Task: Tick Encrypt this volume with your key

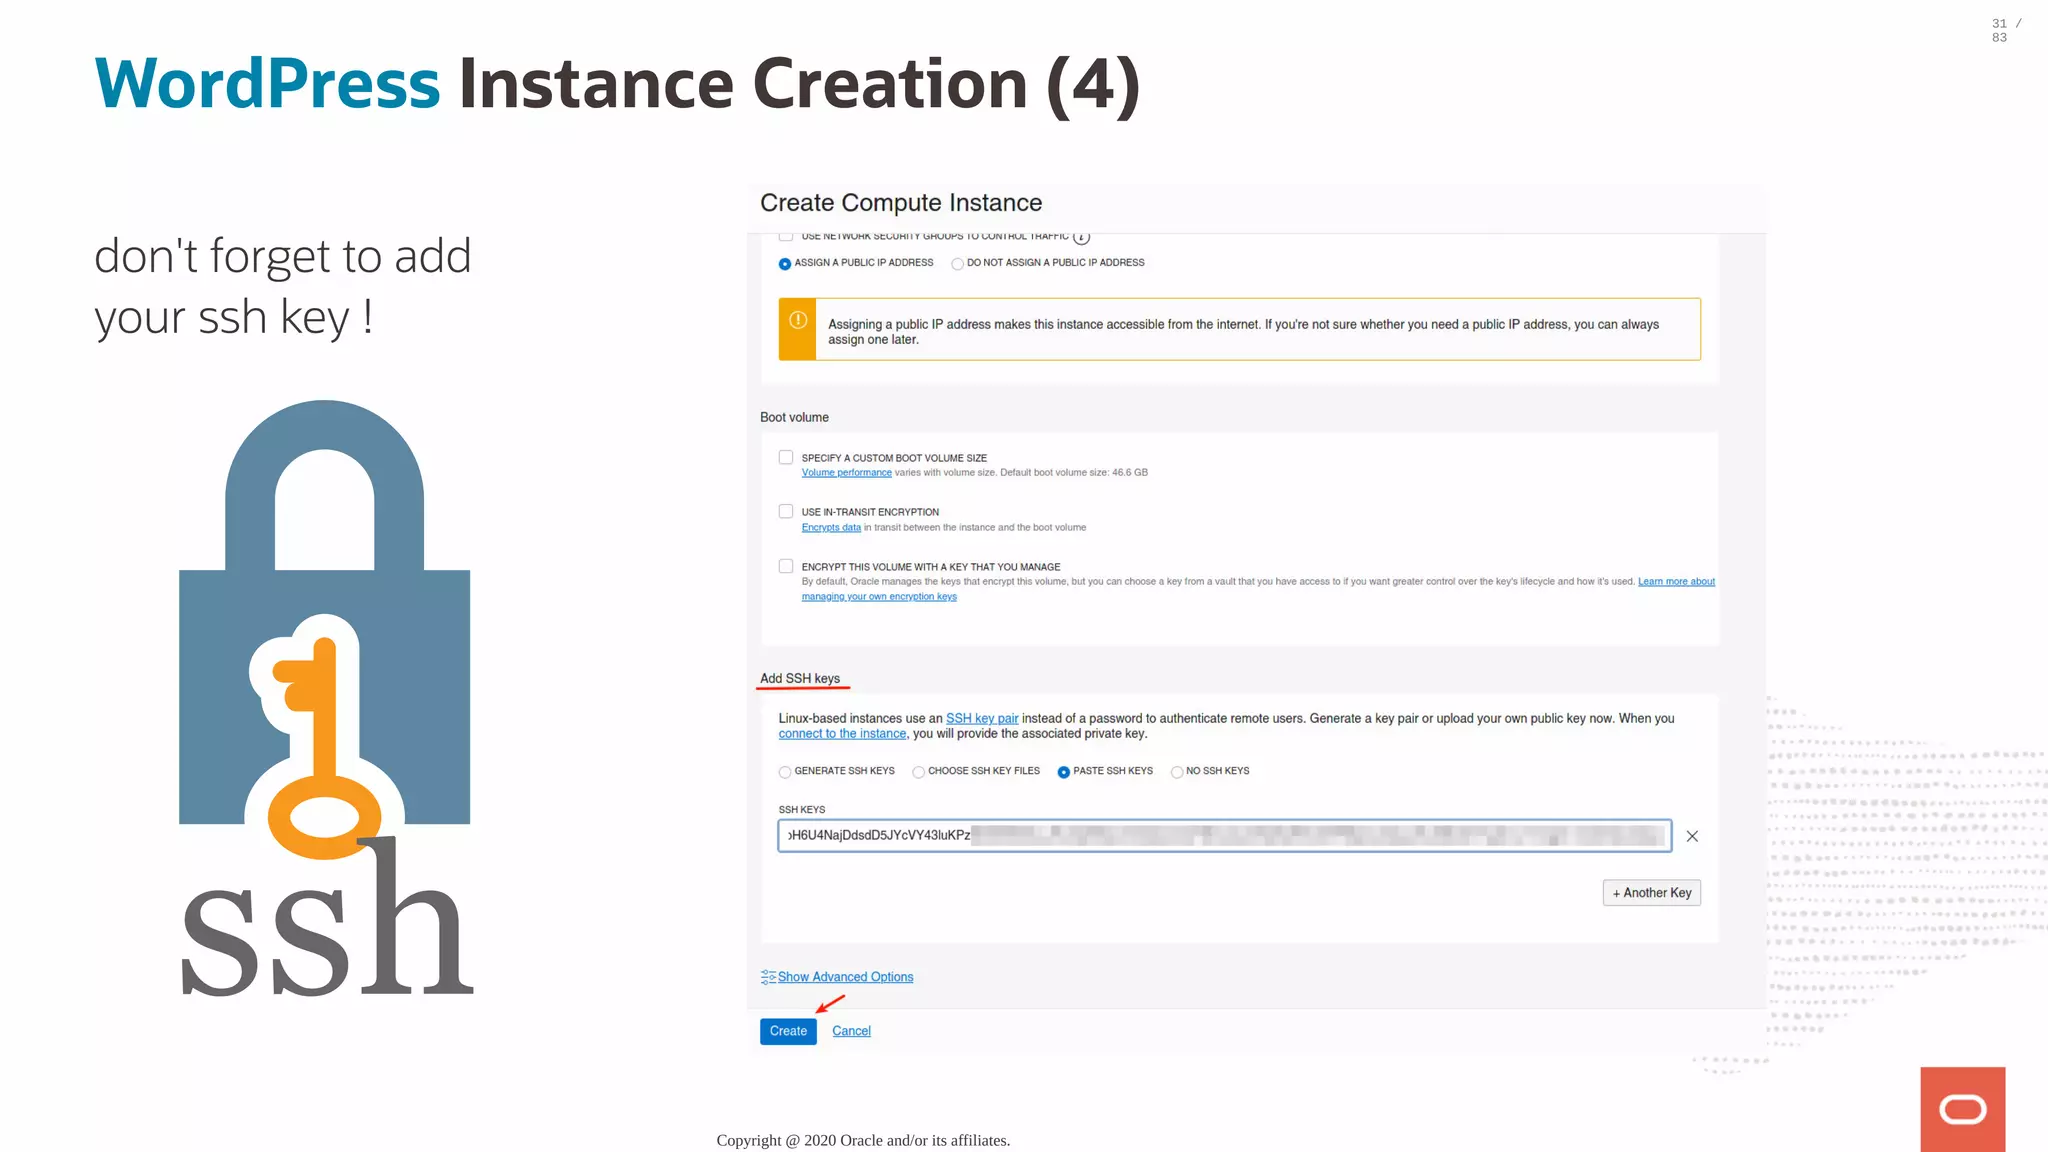Action: point(786,567)
